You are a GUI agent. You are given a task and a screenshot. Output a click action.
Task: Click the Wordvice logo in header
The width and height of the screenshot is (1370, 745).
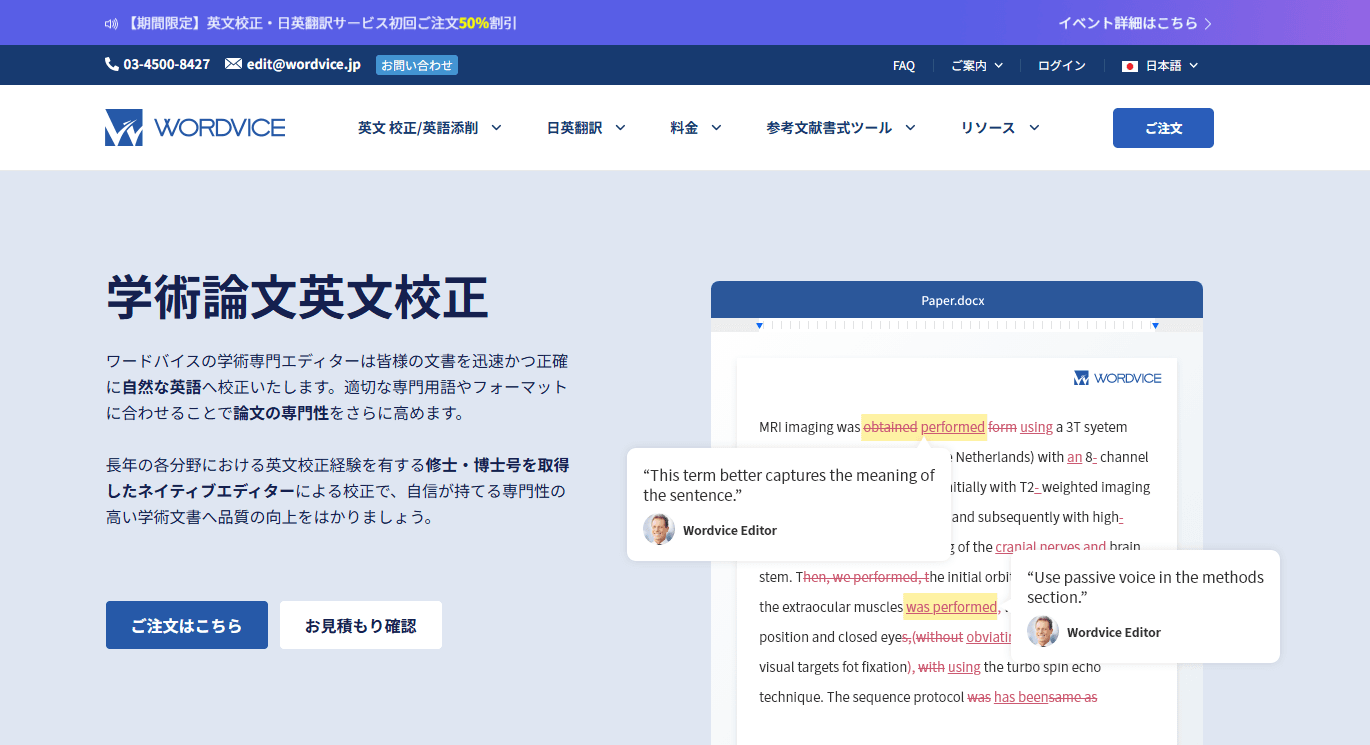tap(195, 128)
